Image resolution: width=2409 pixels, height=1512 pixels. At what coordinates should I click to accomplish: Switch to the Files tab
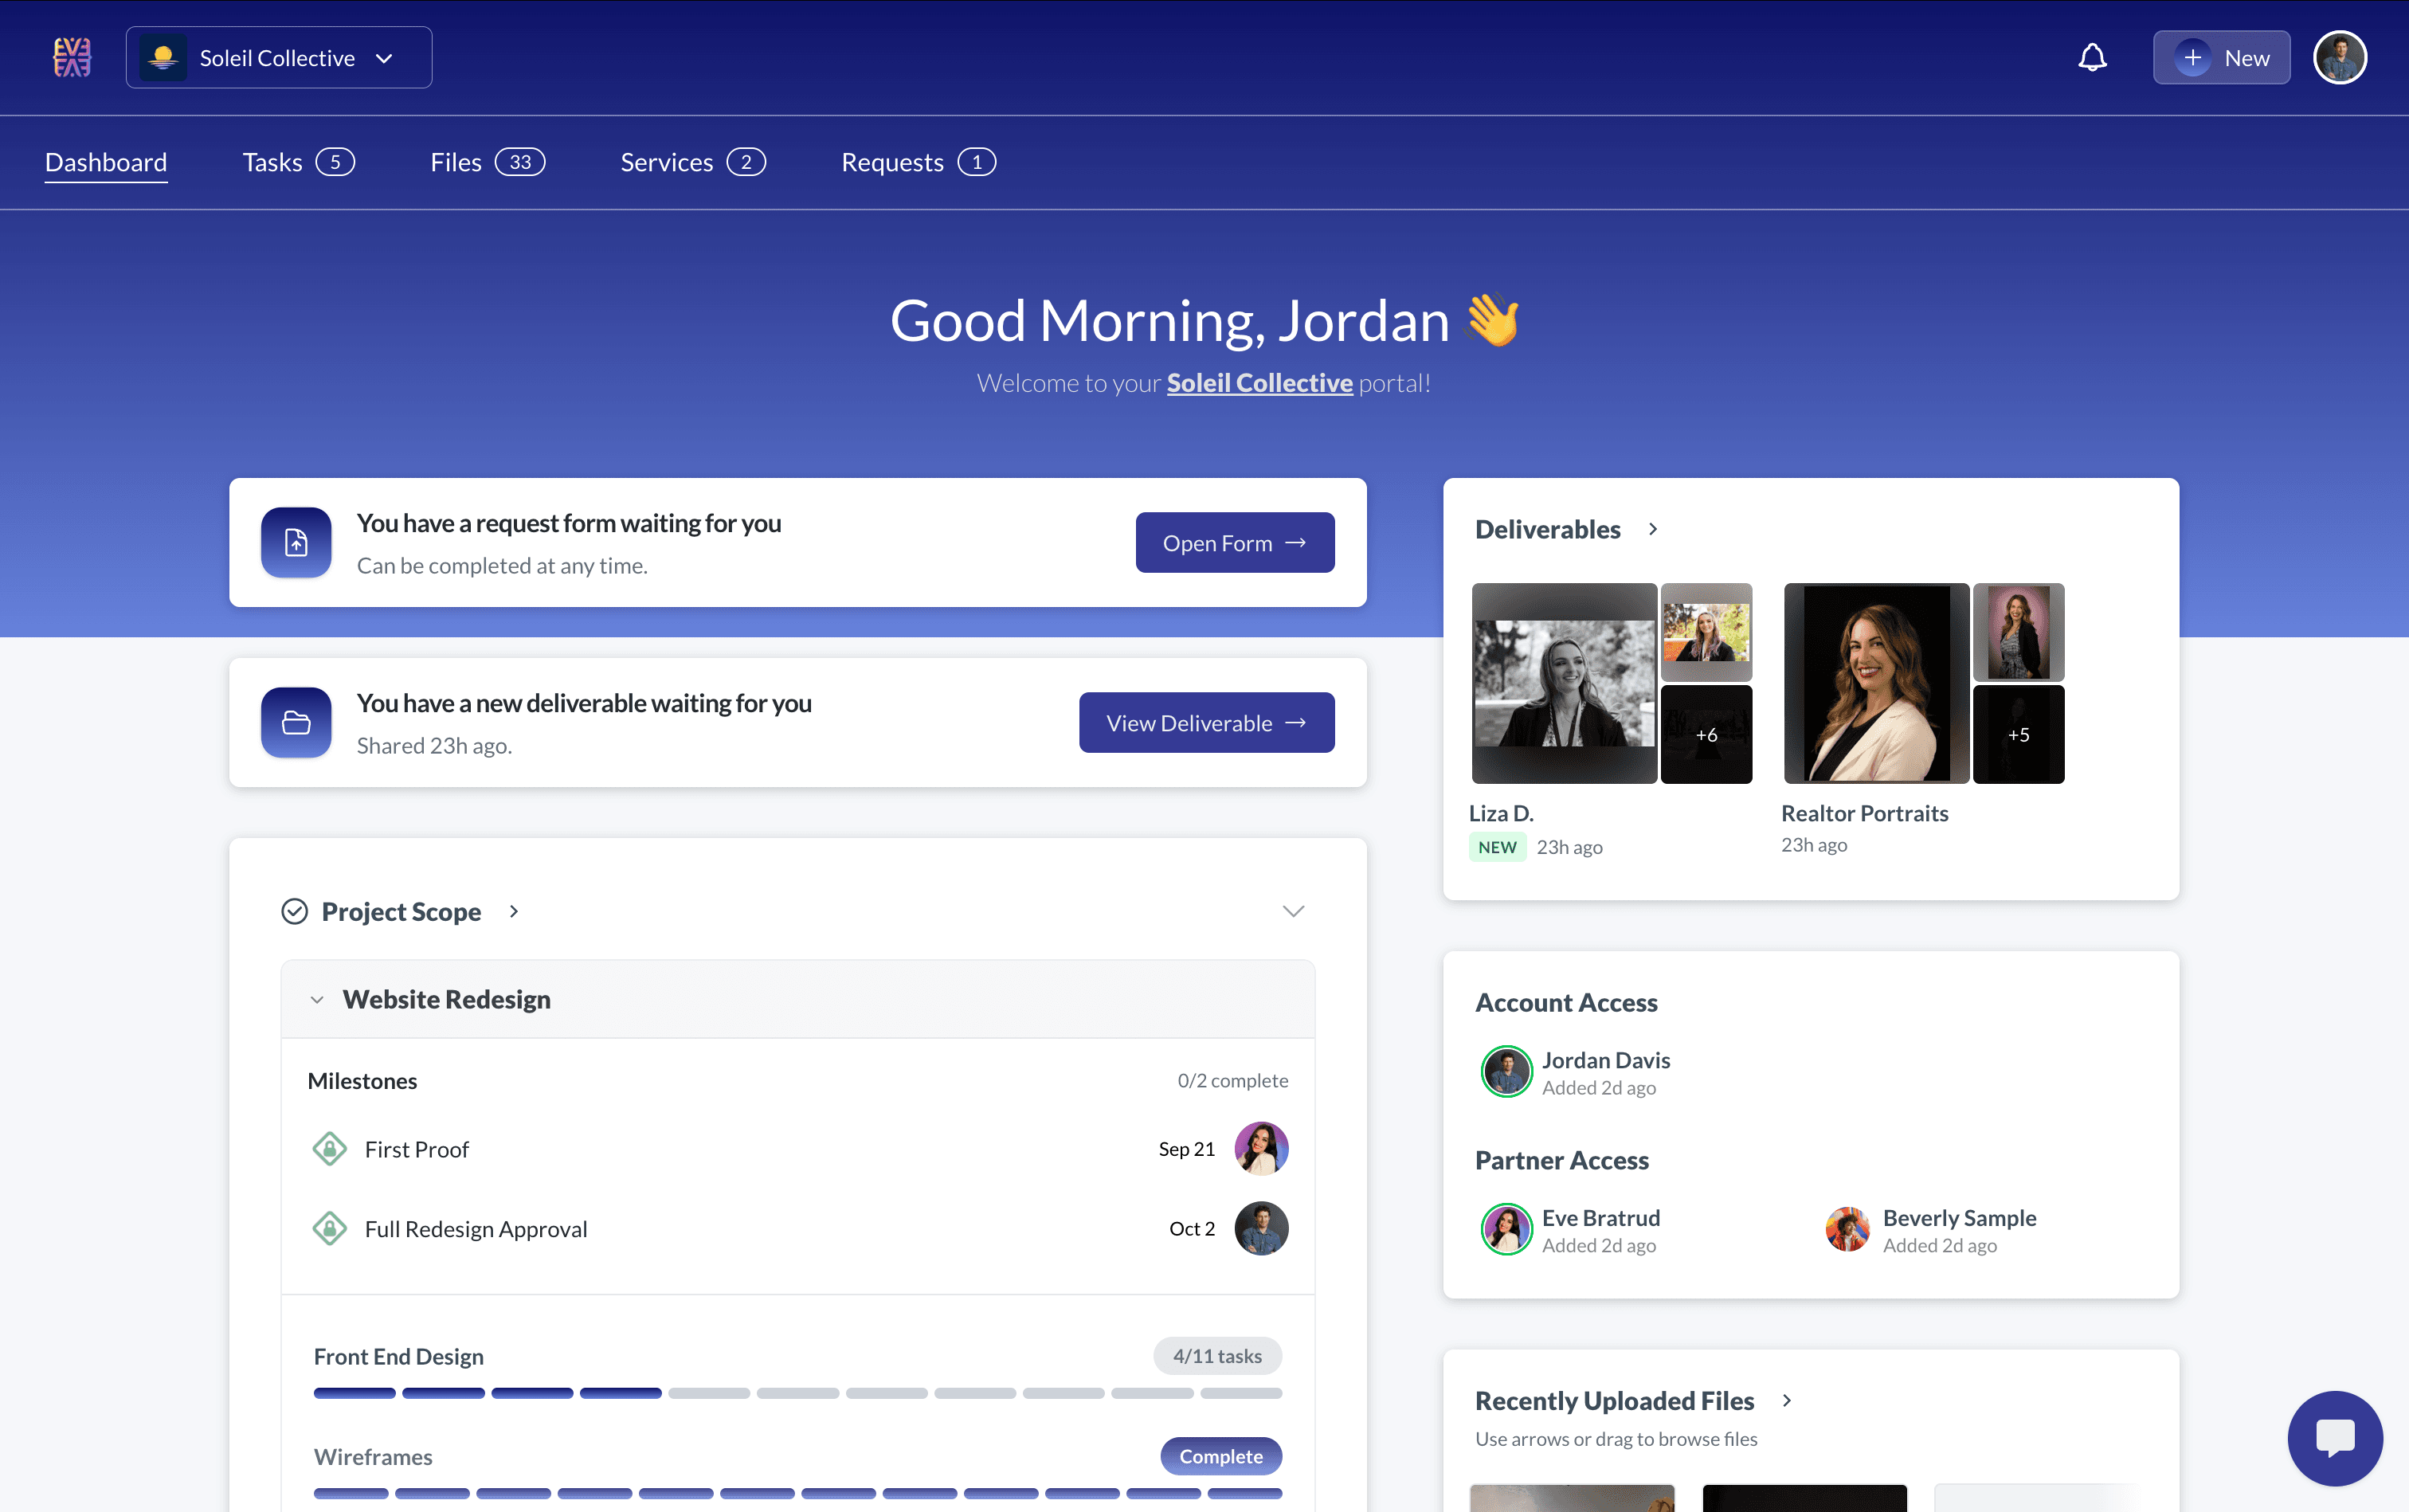pos(487,162)
